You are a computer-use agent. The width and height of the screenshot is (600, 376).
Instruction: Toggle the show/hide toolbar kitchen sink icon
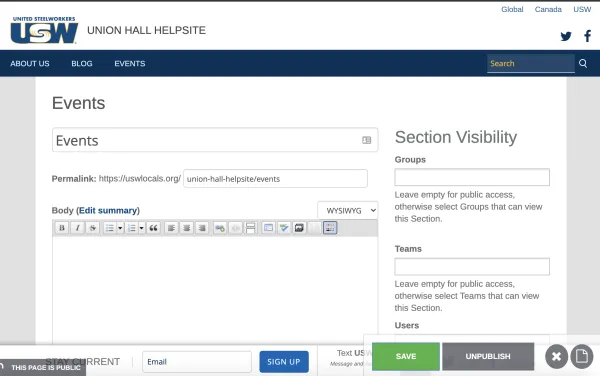(x=330, y=228)
